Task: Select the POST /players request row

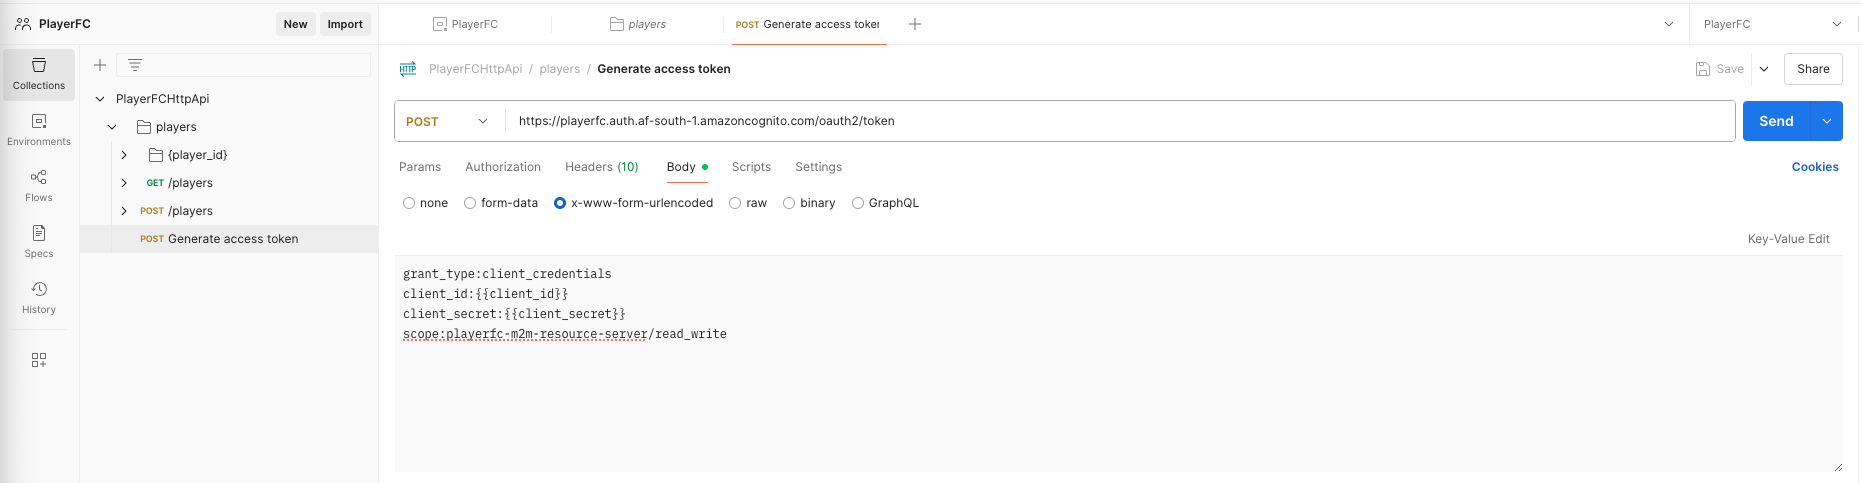Action: (x=229, y=211)
